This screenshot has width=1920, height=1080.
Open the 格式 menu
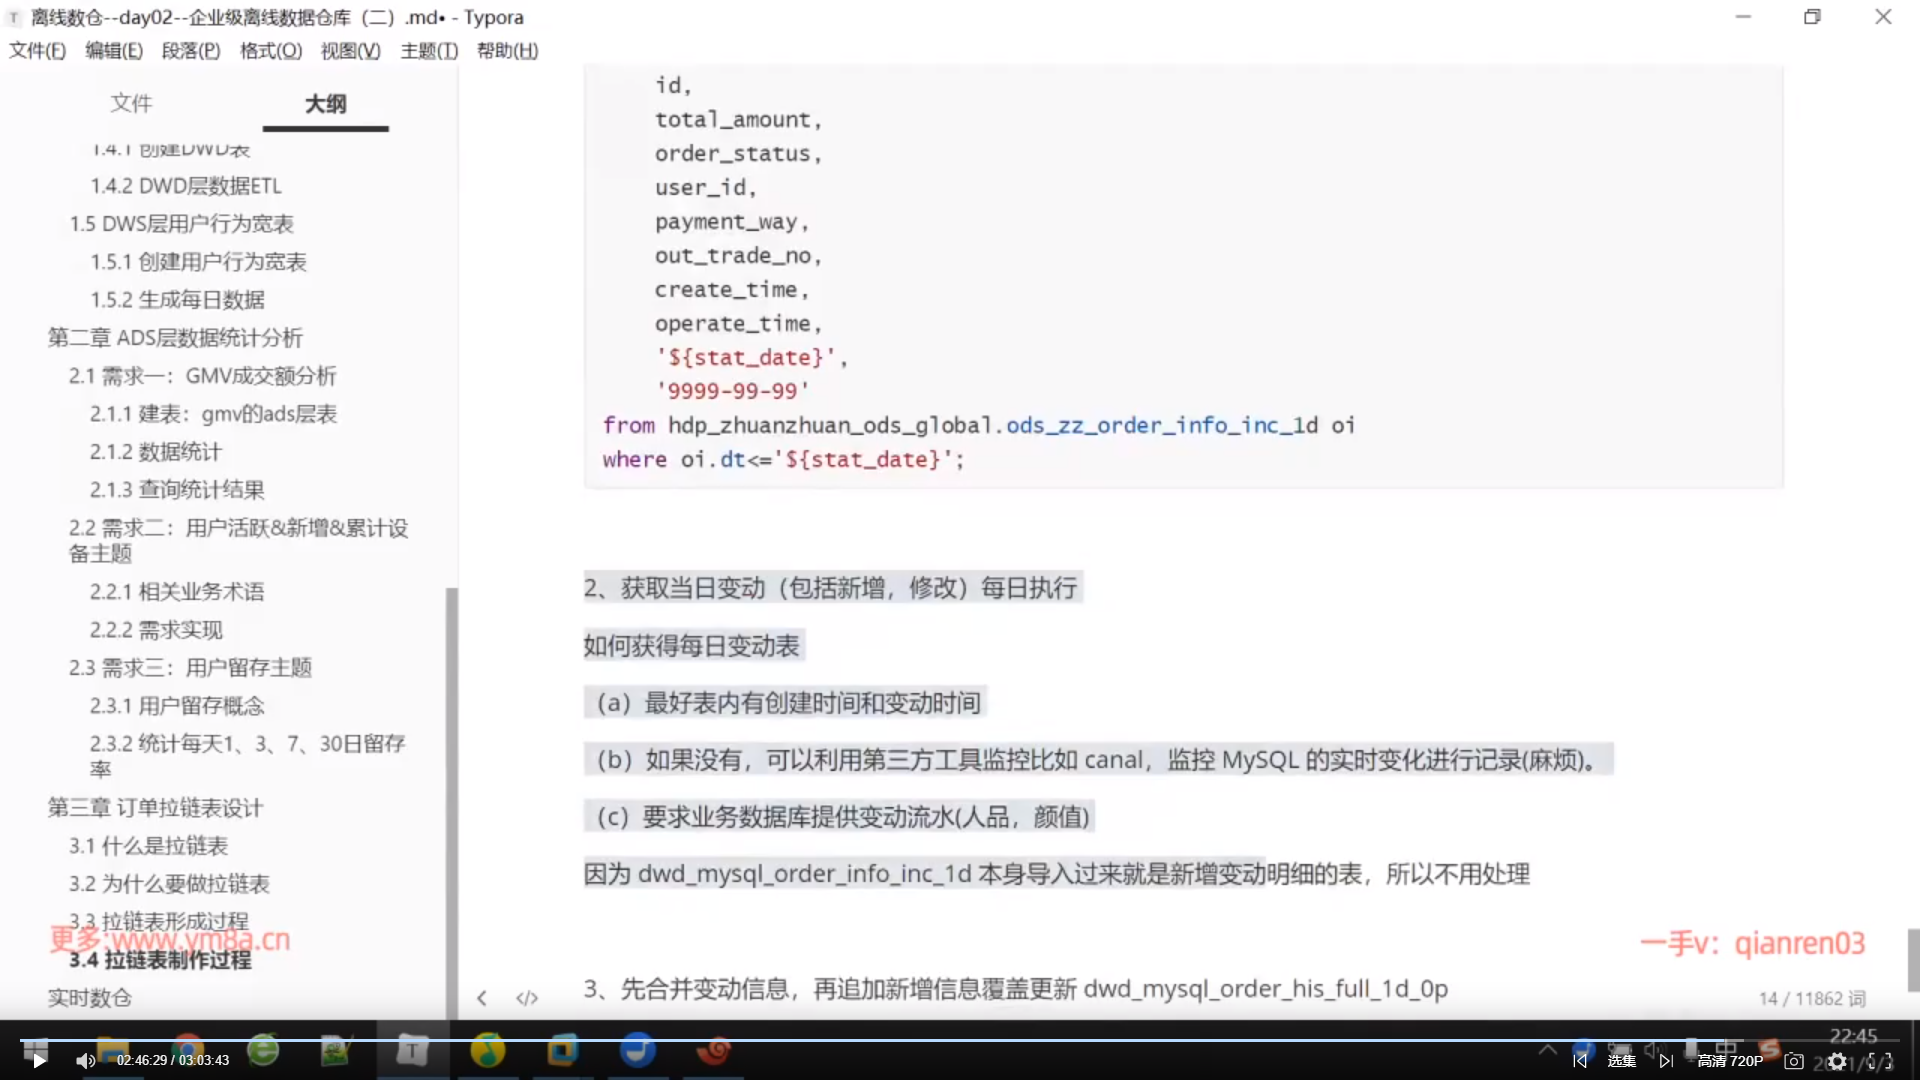pyautogui.click(x=270, y=51)
